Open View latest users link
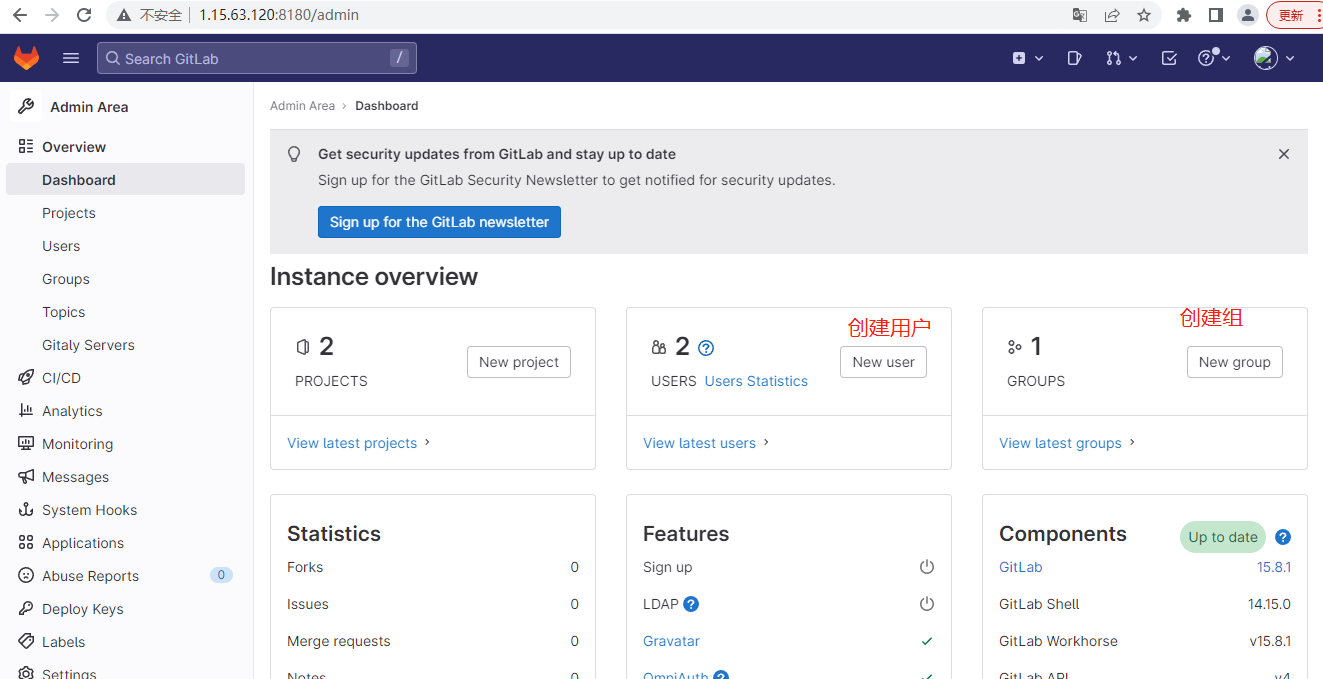Viewport: 1323px width, 679px height. [x=707, y=443]
